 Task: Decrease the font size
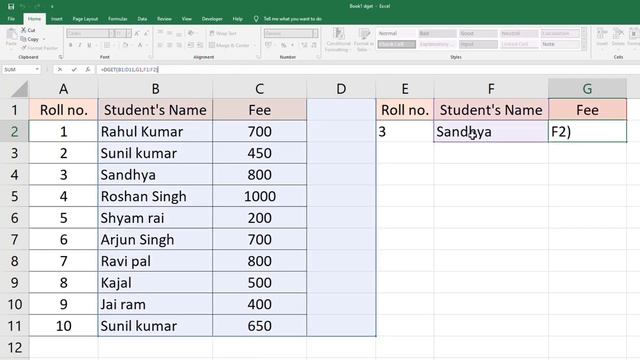click(x=146, y=33)
